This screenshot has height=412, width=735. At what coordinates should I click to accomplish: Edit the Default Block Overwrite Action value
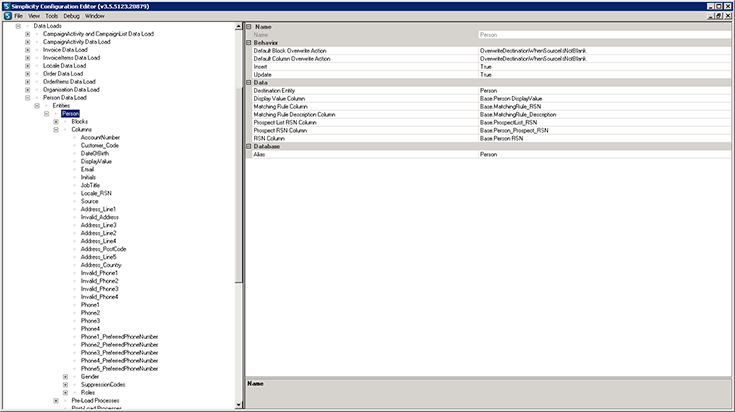pyautogui.click(x=604, y=51)
